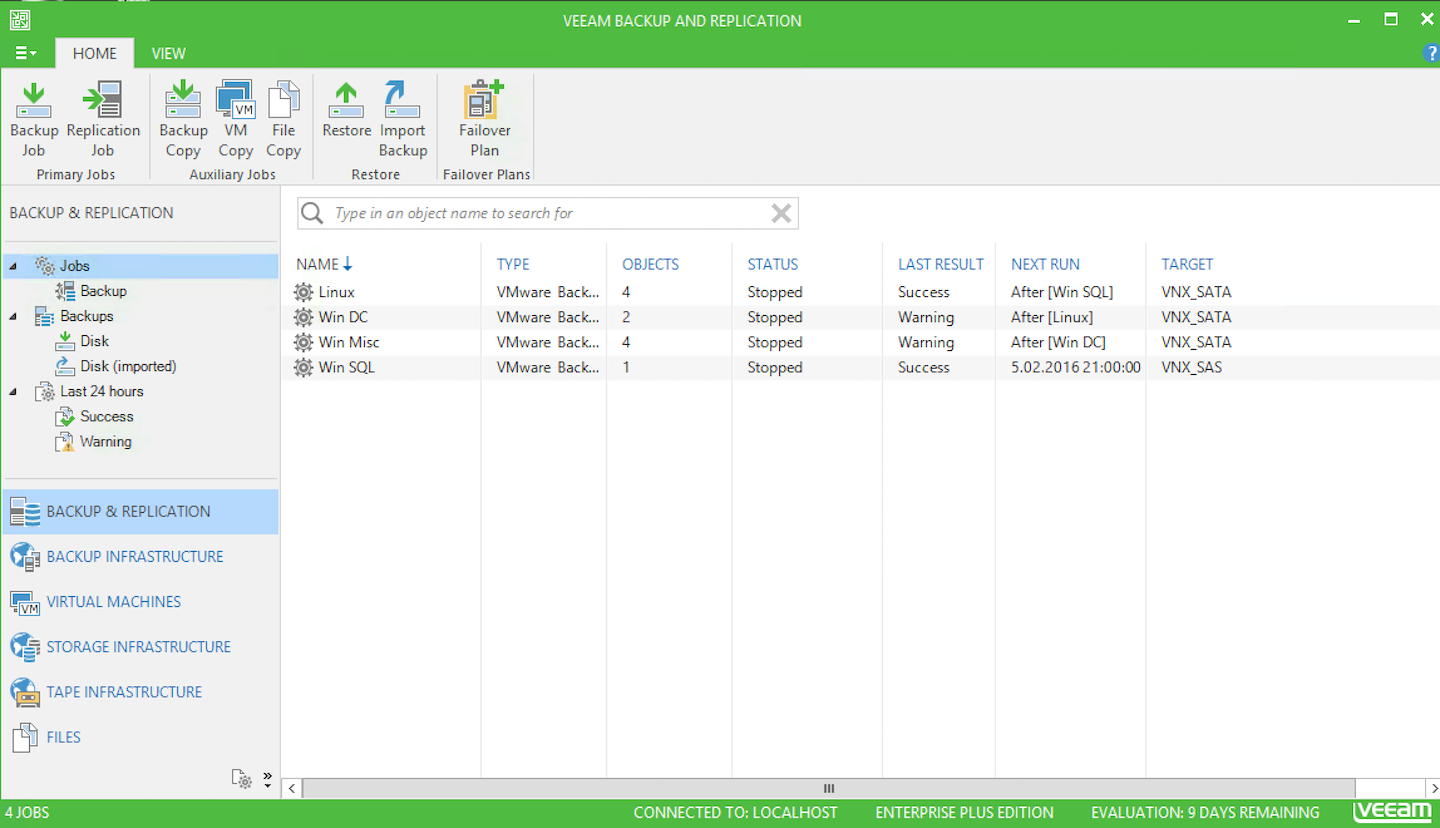Launch the VM Copy job
The width and height of the screenshot is (1440, 828).
click(235, 120)
